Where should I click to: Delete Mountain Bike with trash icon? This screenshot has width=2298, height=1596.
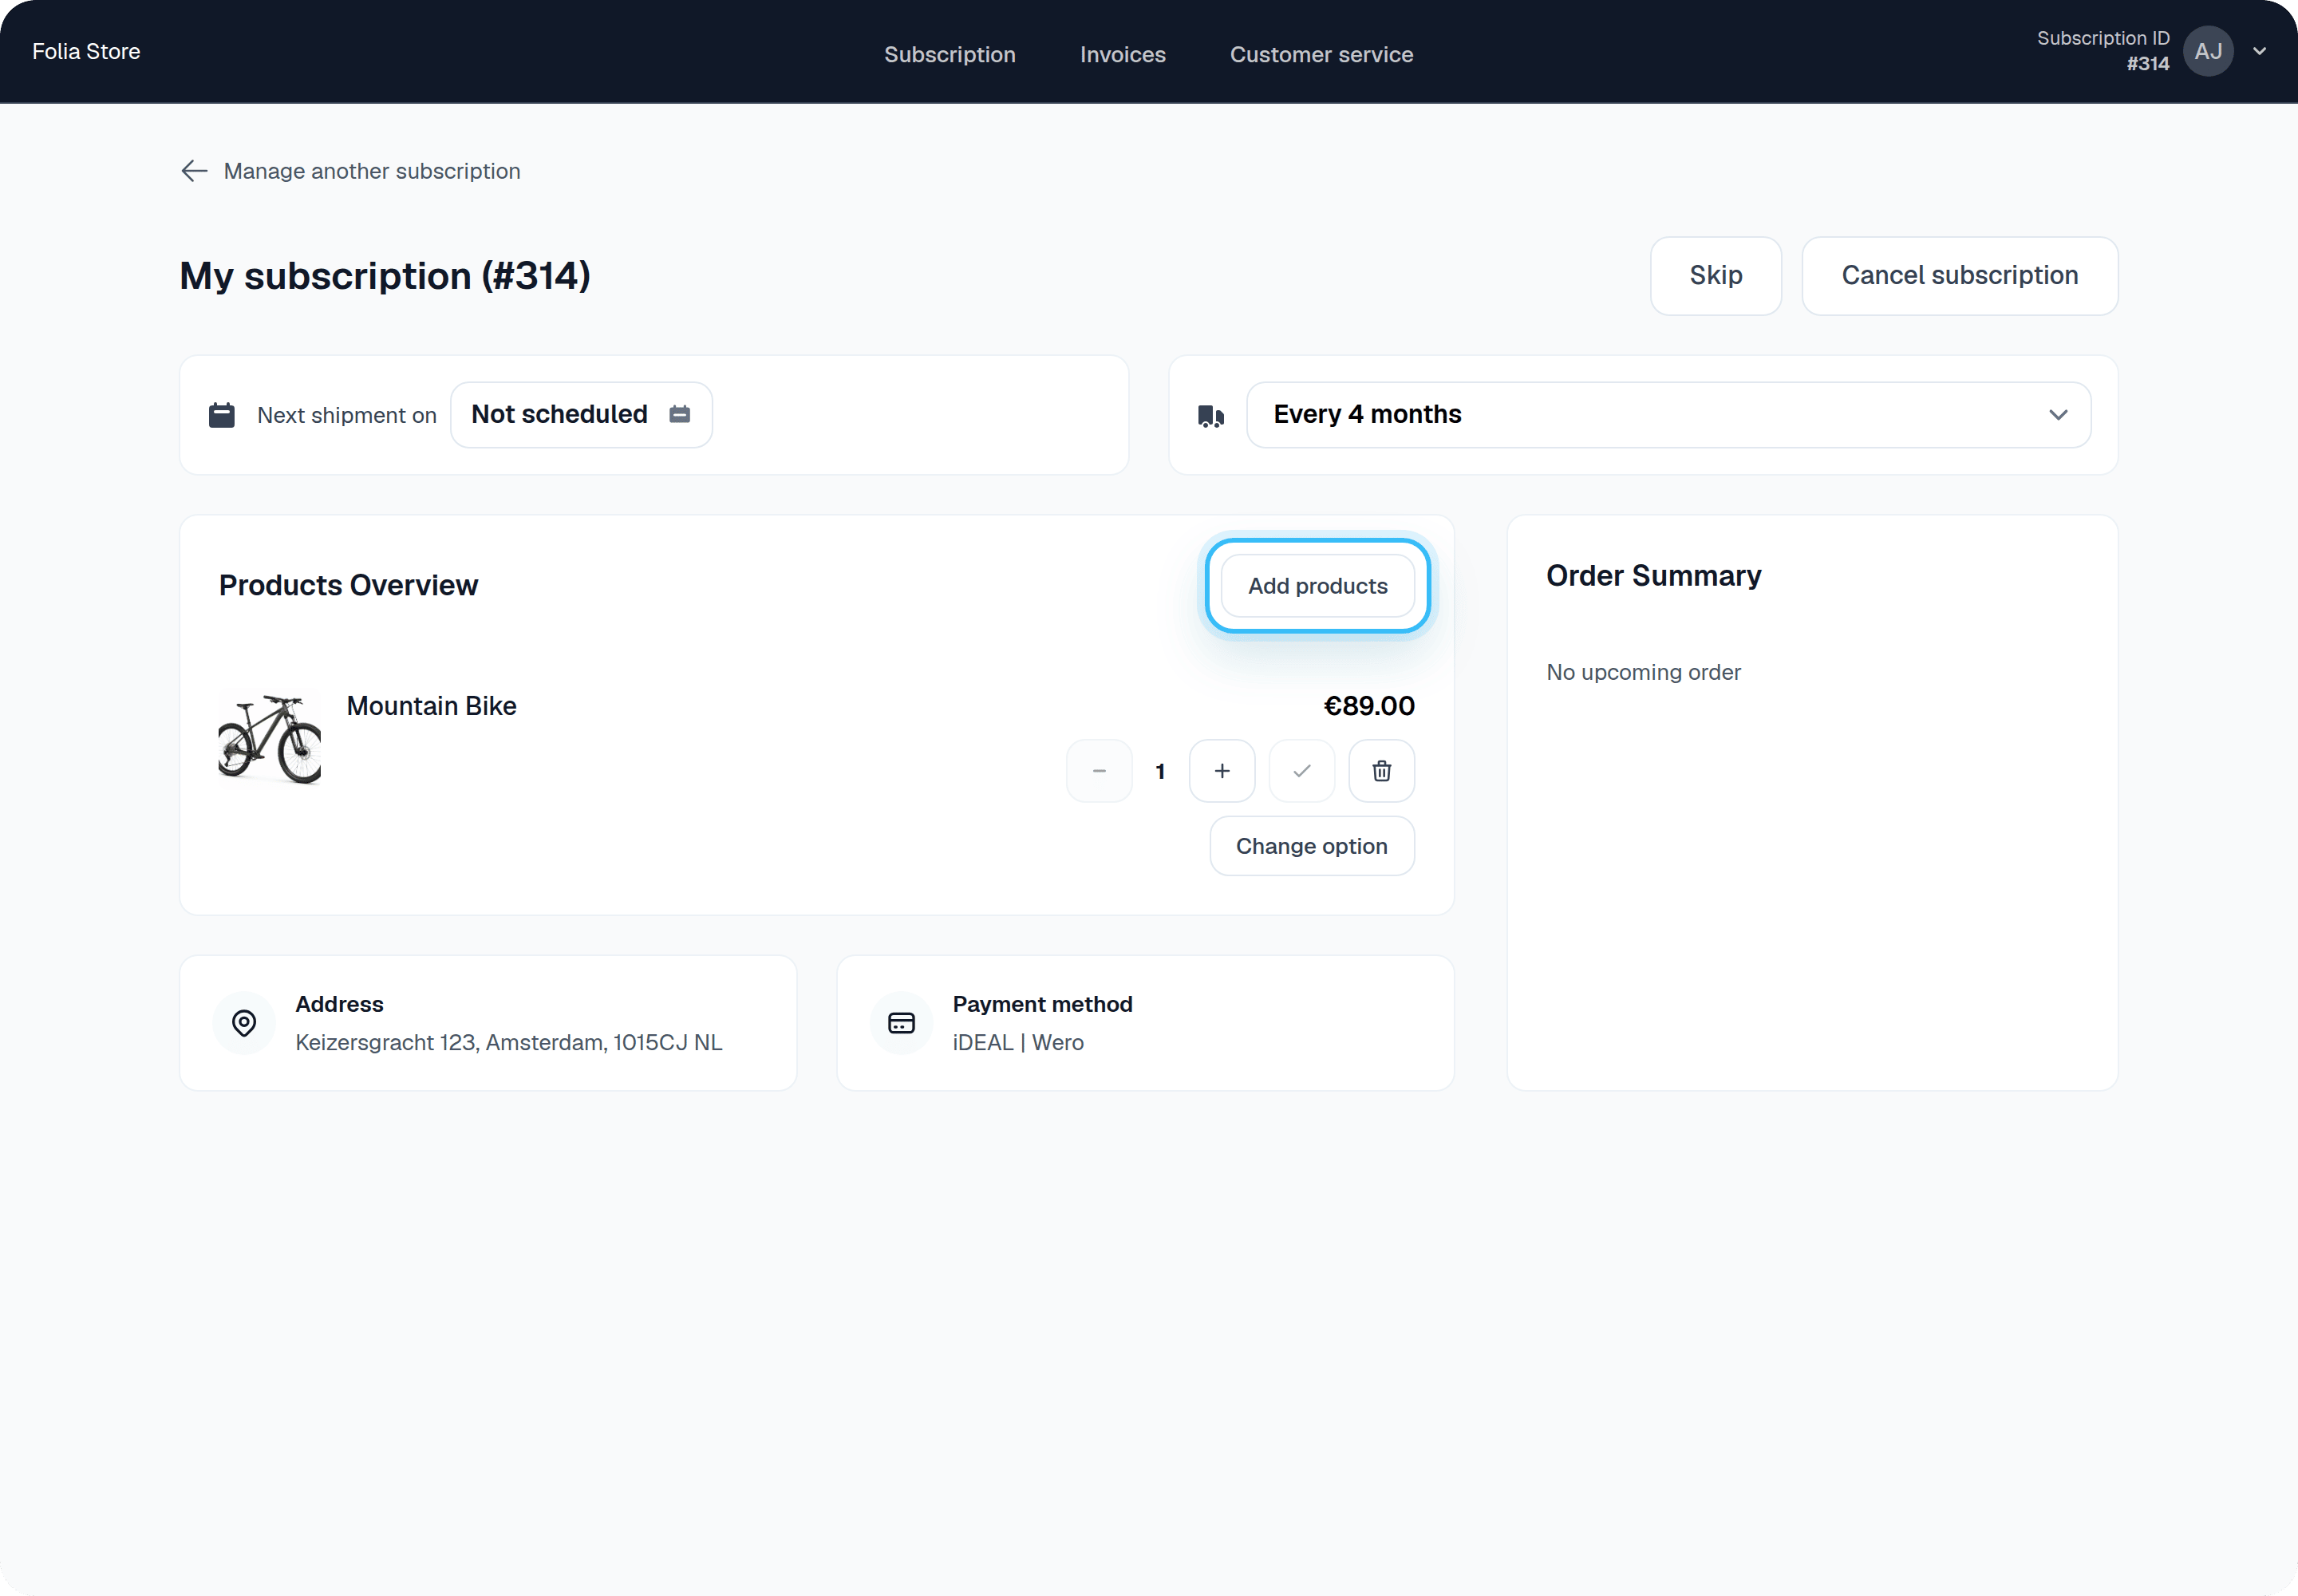pos(1382,771)
